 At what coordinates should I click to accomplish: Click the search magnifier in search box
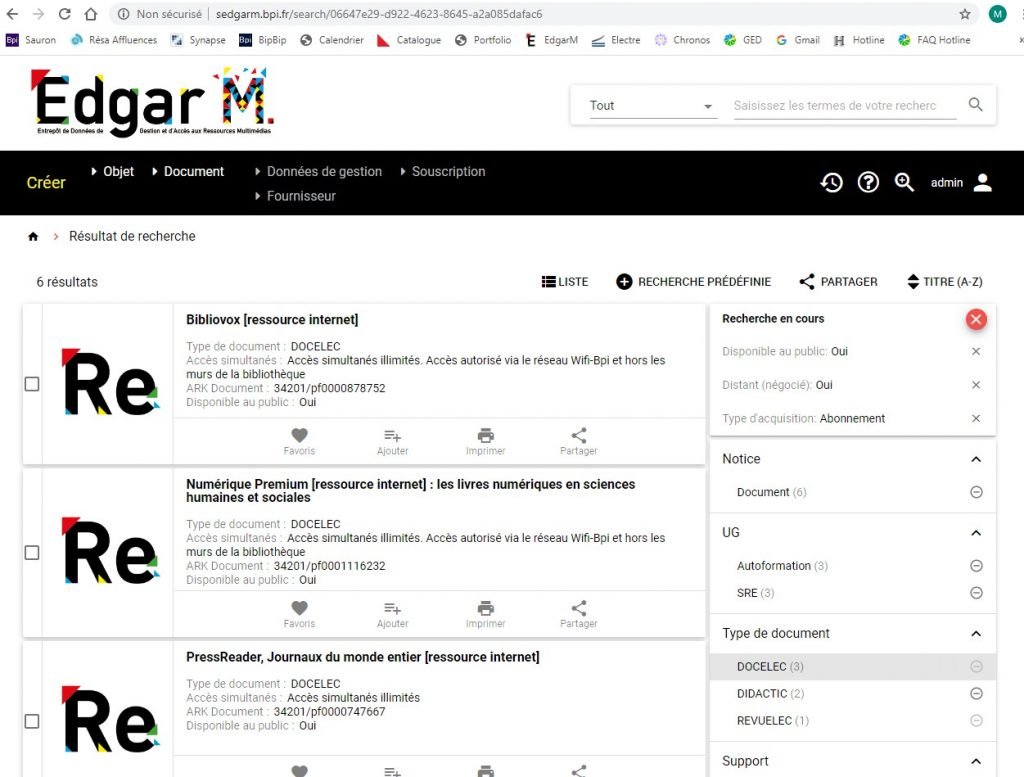point(976,104)
